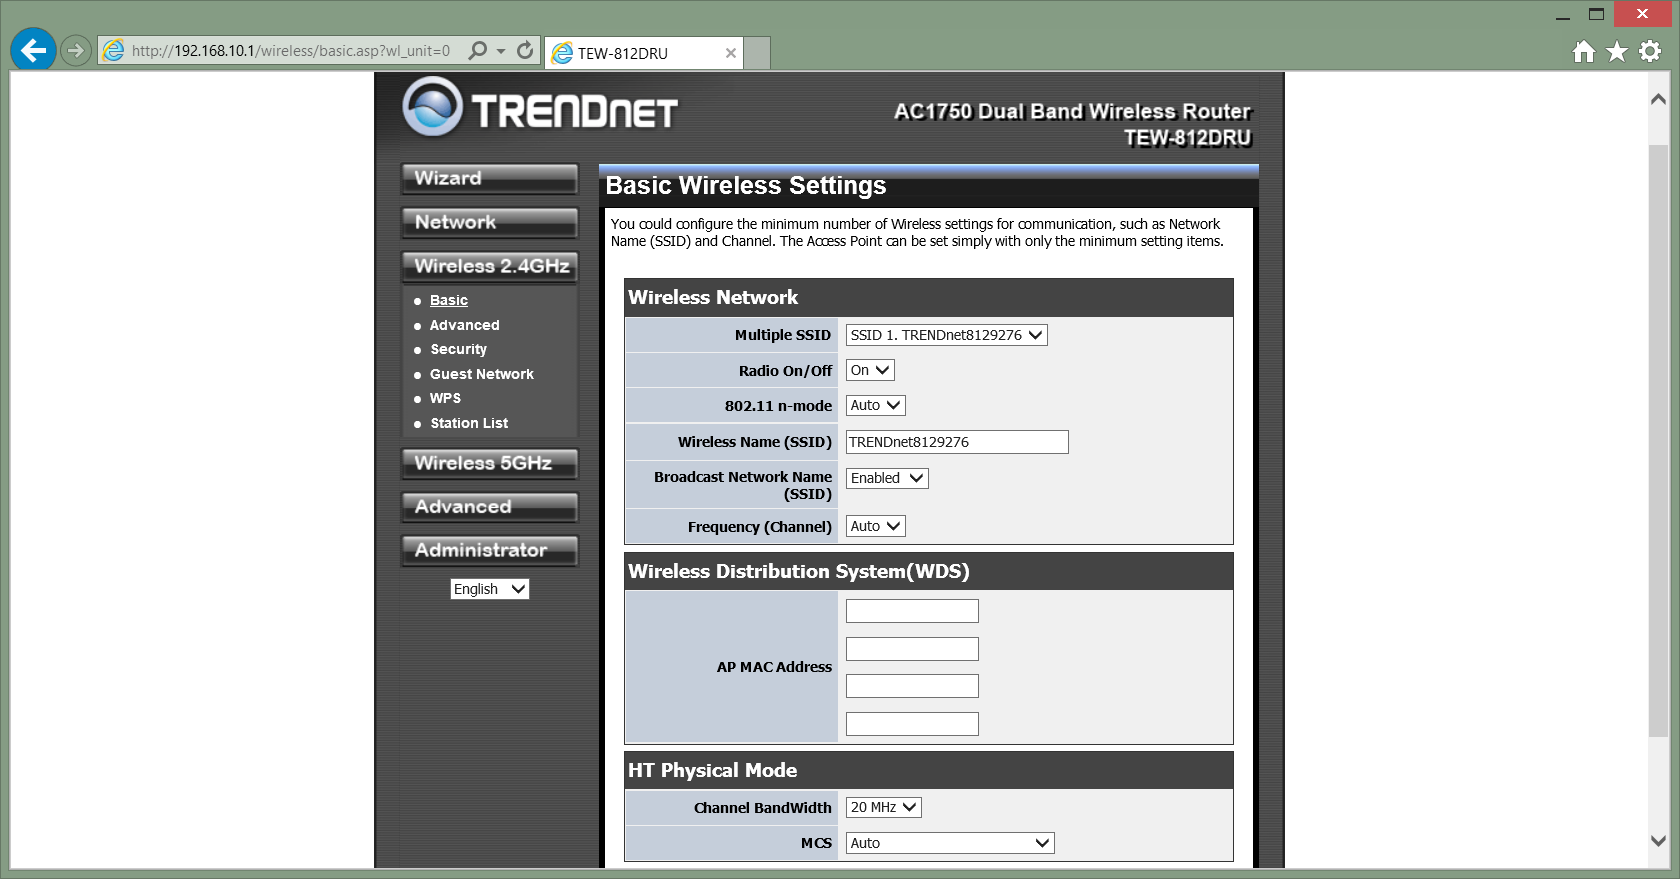Refresh the page with reload icon

pyautogui.click(x=525, y=50)
